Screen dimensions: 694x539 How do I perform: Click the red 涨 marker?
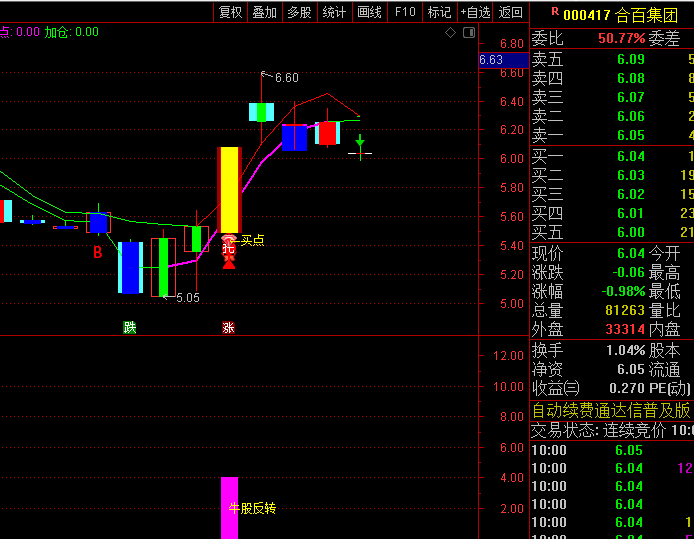pyautogui.click(x=228, y=327)
